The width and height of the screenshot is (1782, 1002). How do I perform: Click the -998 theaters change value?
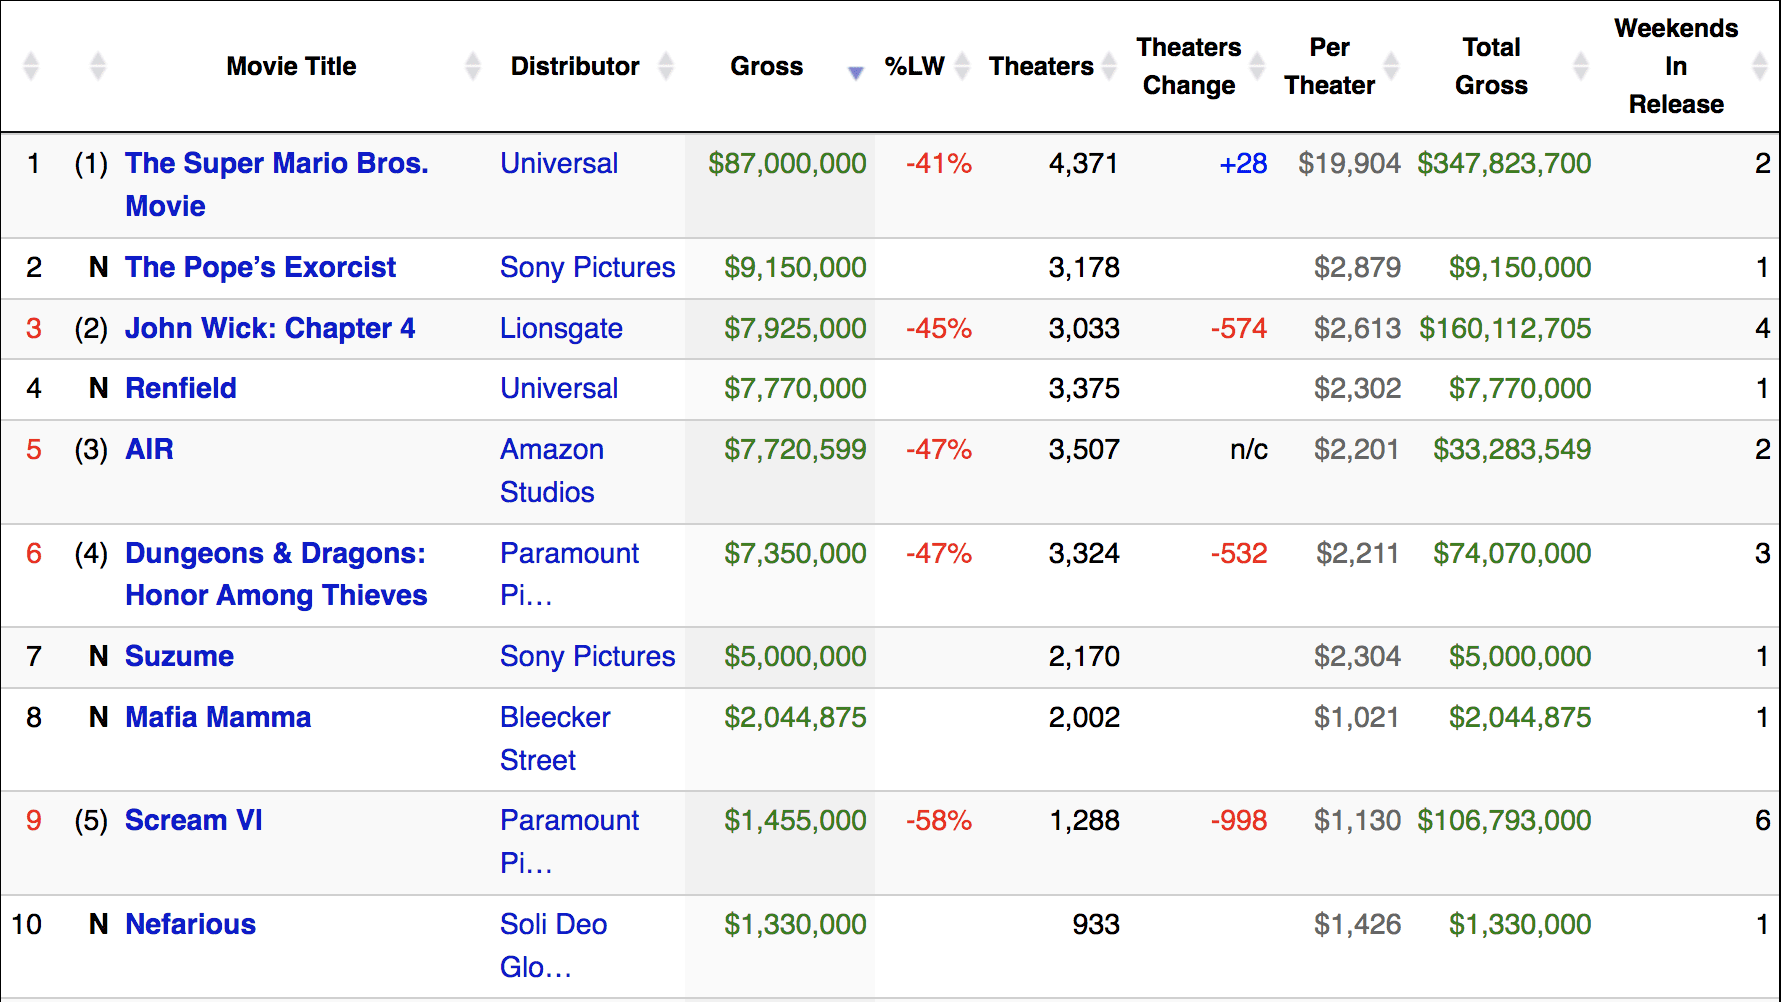point(1239,820)
